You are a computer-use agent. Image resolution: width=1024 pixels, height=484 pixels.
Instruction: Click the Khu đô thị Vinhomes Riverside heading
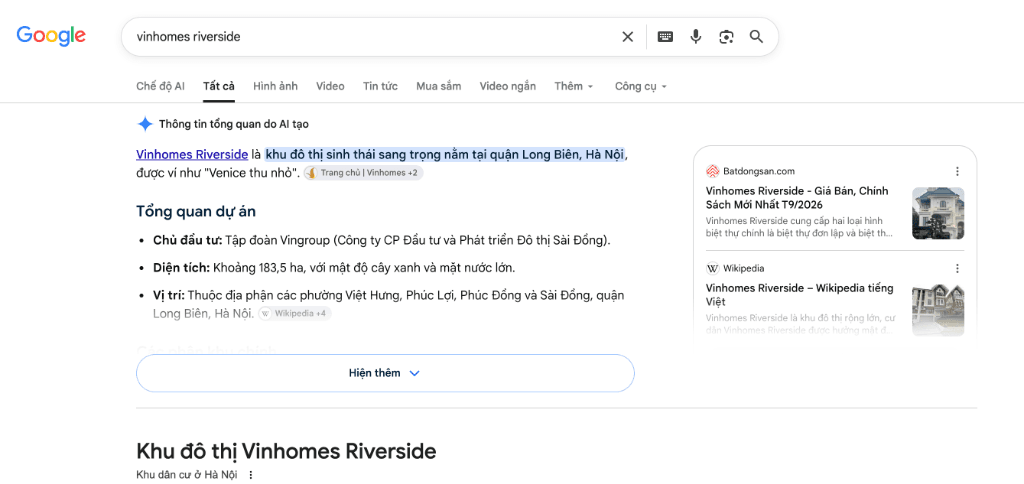[x=286, y=451]
